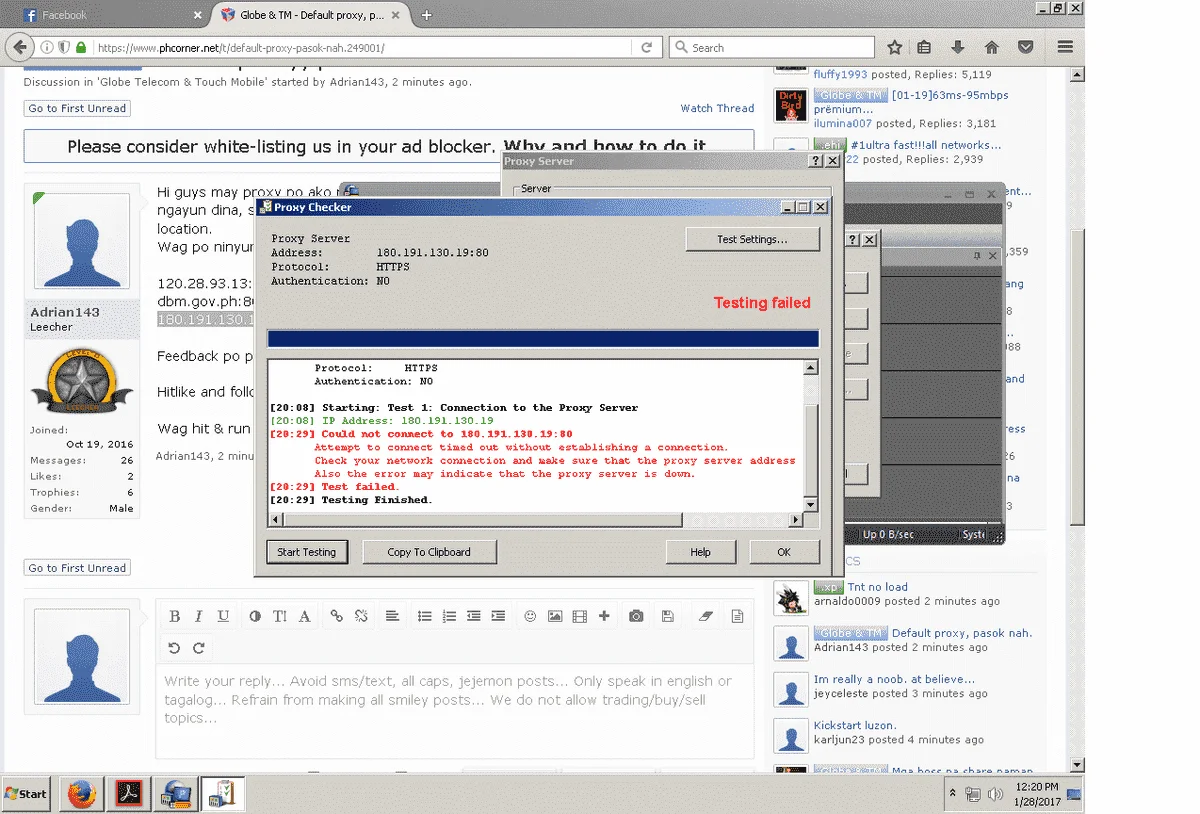Image resolution: width=1200 pixels, height=814 pixels.
Task: Show bookmarks list in Firefox toolbar
Action: [924, 47]
